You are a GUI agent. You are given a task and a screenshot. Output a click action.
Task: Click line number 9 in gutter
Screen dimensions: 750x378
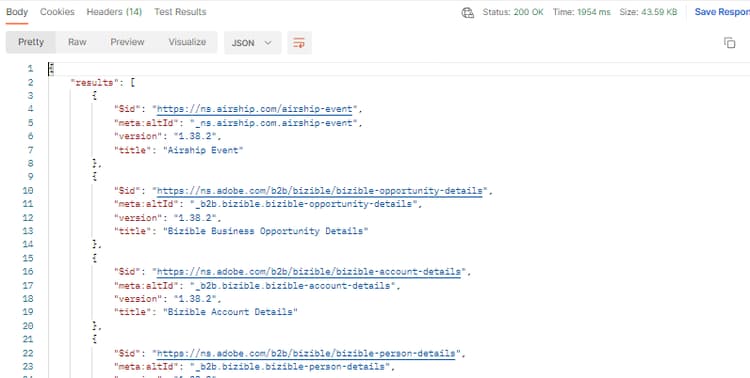pyautogui.click(x=30, y=177)
